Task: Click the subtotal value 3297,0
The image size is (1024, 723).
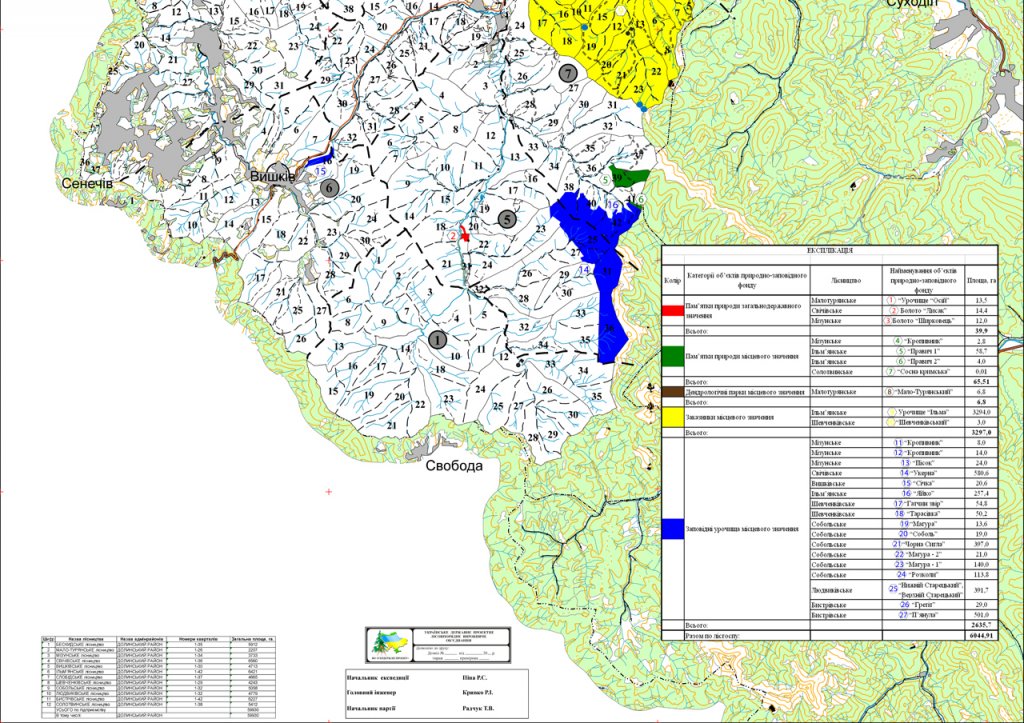Action: [x=982, y=432]
